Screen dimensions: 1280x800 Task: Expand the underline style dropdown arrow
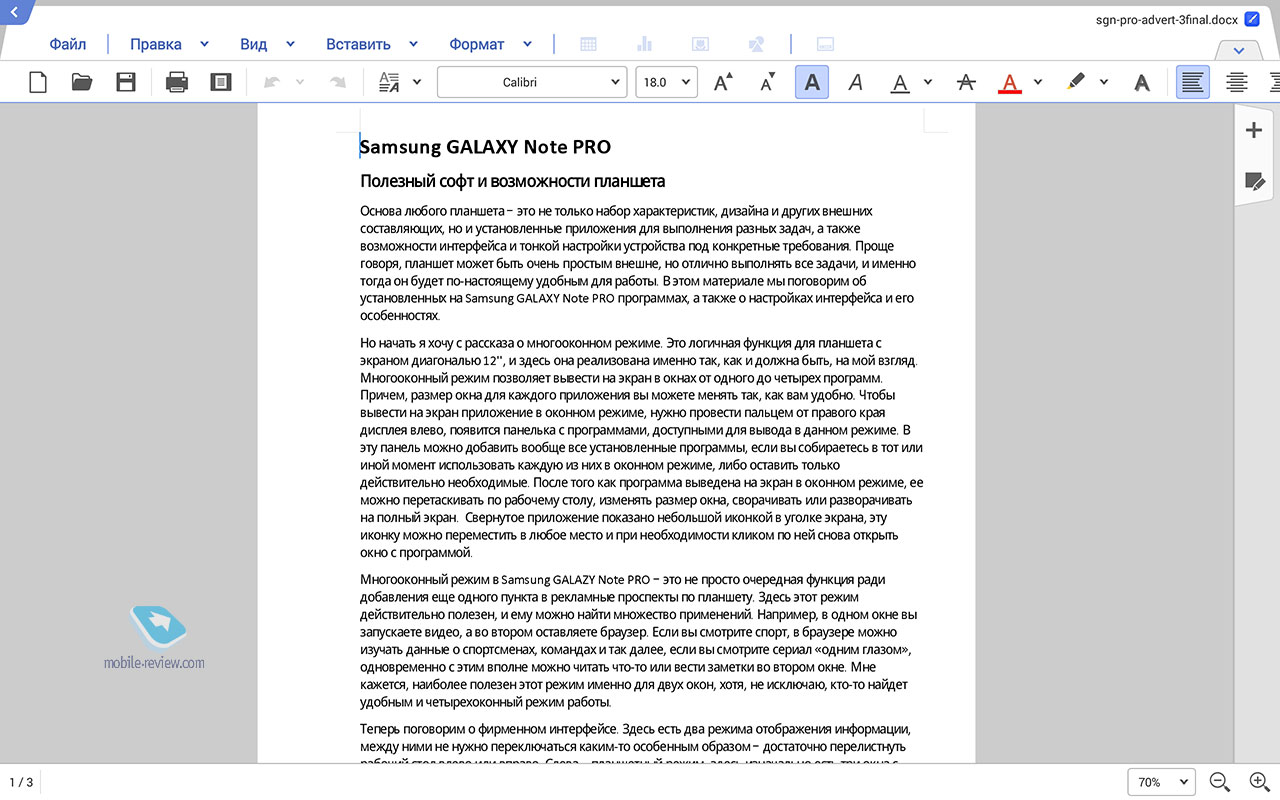pos(928,82)
